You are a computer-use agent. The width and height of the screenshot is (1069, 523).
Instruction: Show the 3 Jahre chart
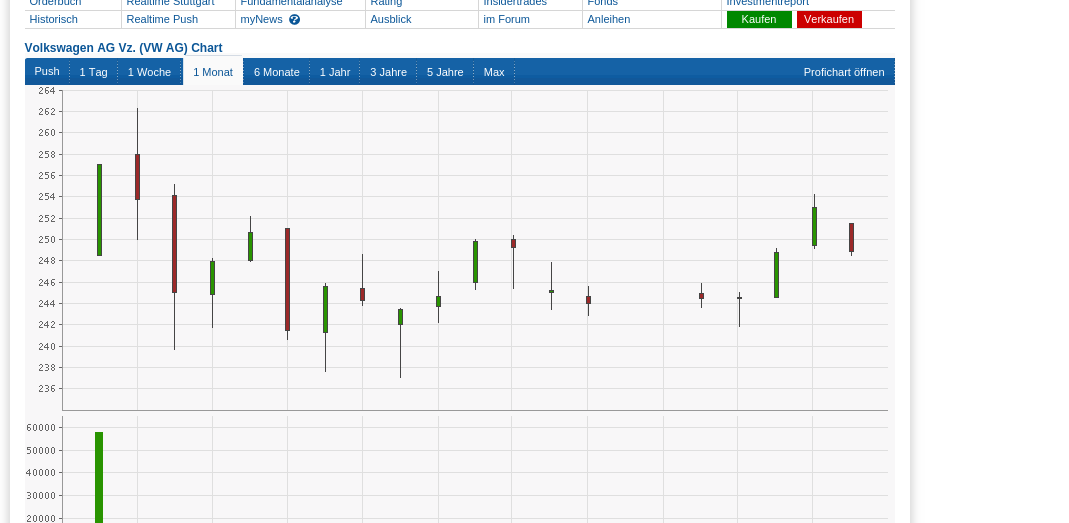[388, 72]
